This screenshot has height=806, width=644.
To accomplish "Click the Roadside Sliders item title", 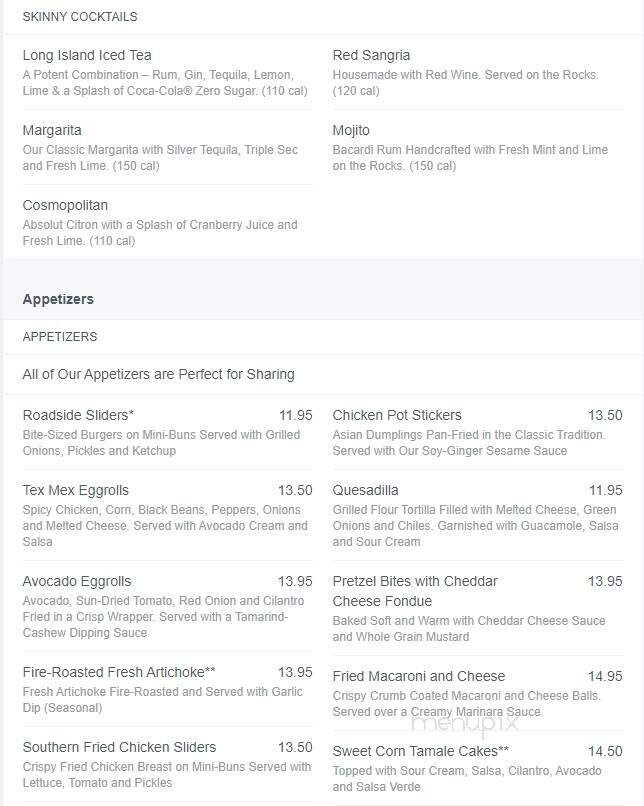I will click(78, 415).
